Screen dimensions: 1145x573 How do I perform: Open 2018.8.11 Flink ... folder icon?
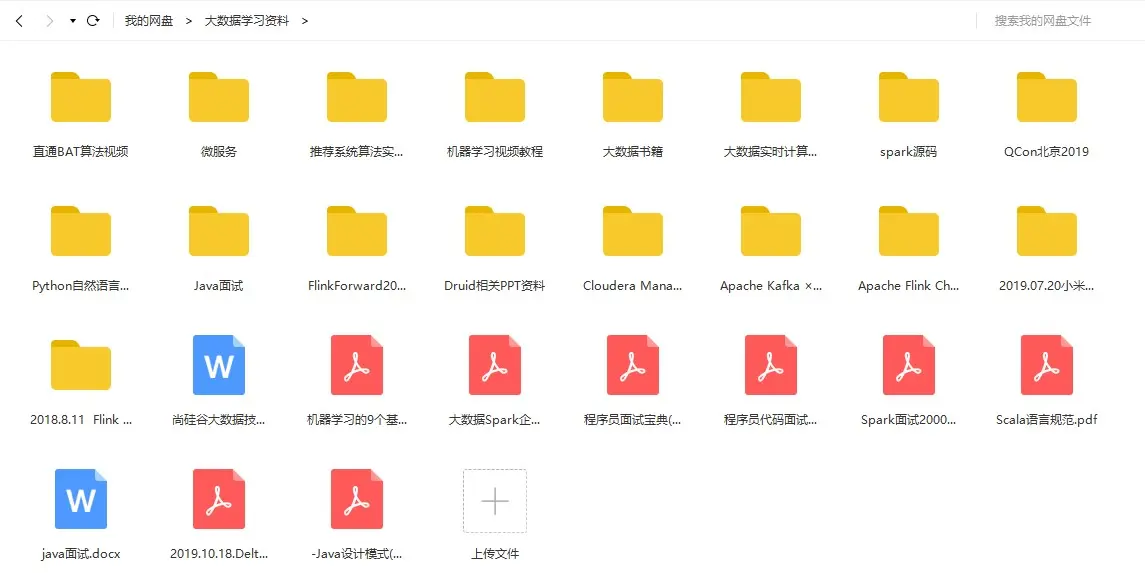[80, 365]
